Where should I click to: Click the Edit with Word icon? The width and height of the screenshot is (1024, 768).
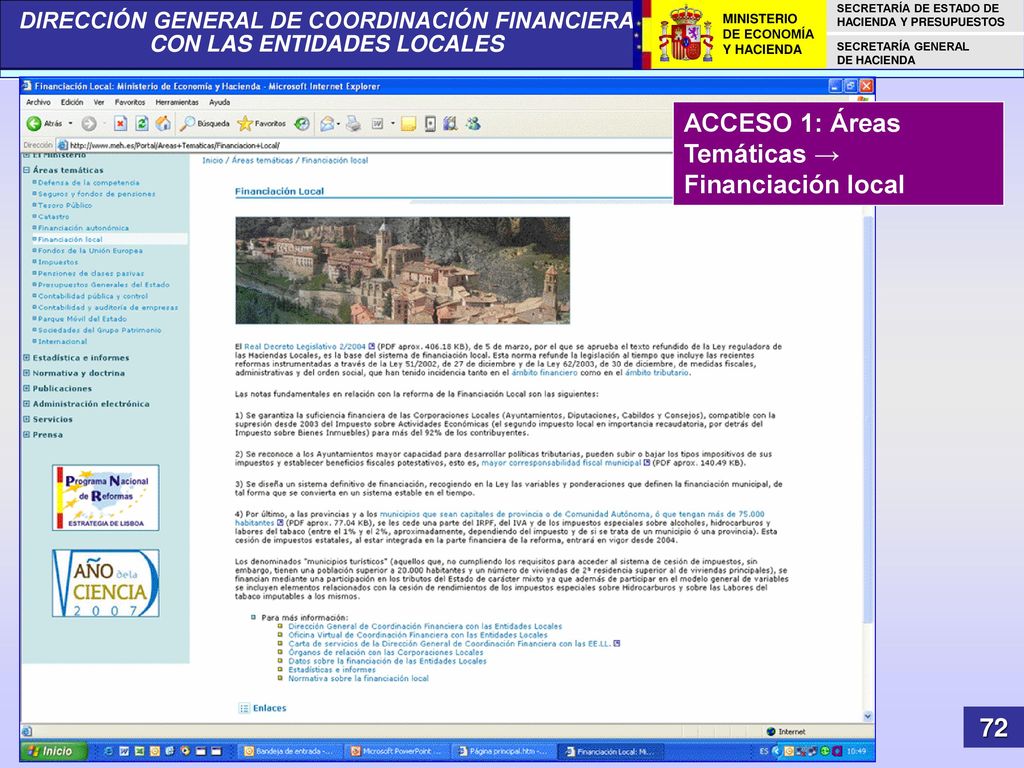[x=377, y=123]
